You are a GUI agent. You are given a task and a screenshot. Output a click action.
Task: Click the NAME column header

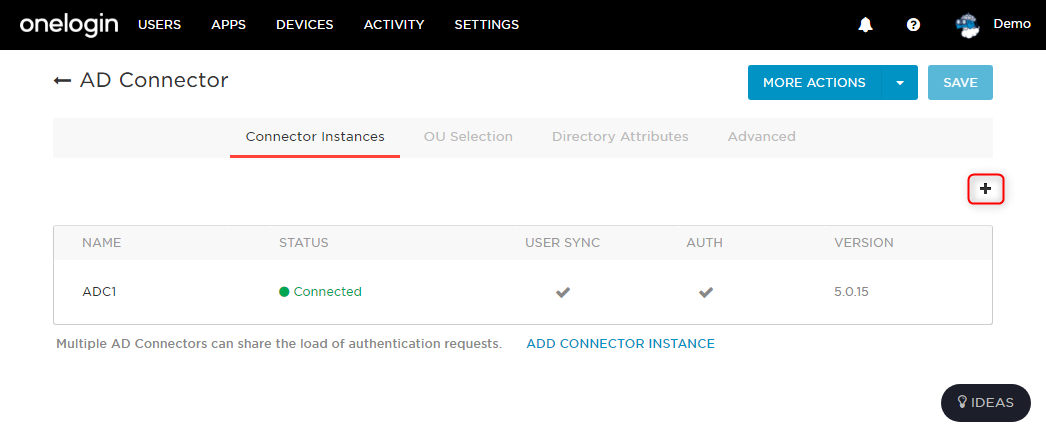[x=101, y=243]
